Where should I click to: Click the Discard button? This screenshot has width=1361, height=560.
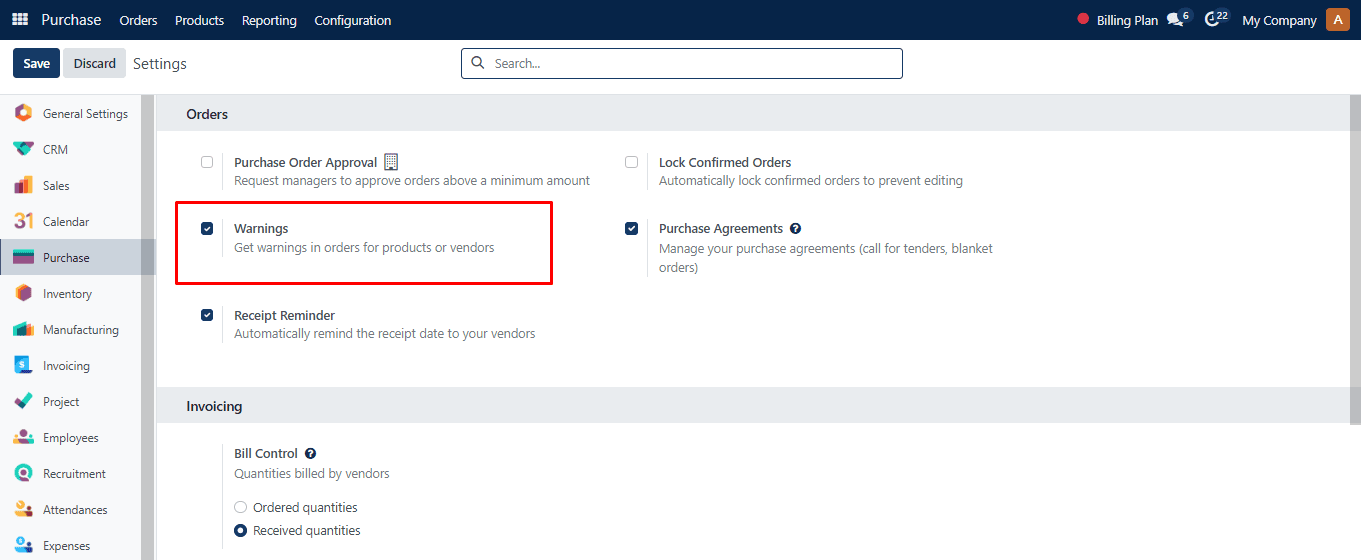[x=95, y=63]
